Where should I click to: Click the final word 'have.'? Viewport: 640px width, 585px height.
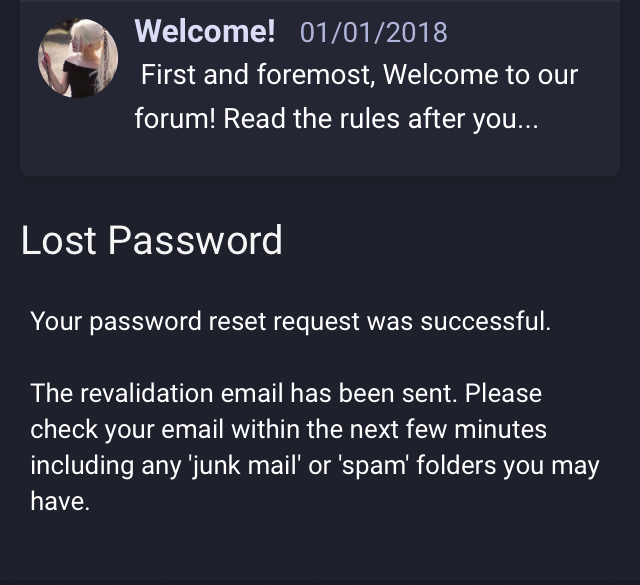click(60, 501)
